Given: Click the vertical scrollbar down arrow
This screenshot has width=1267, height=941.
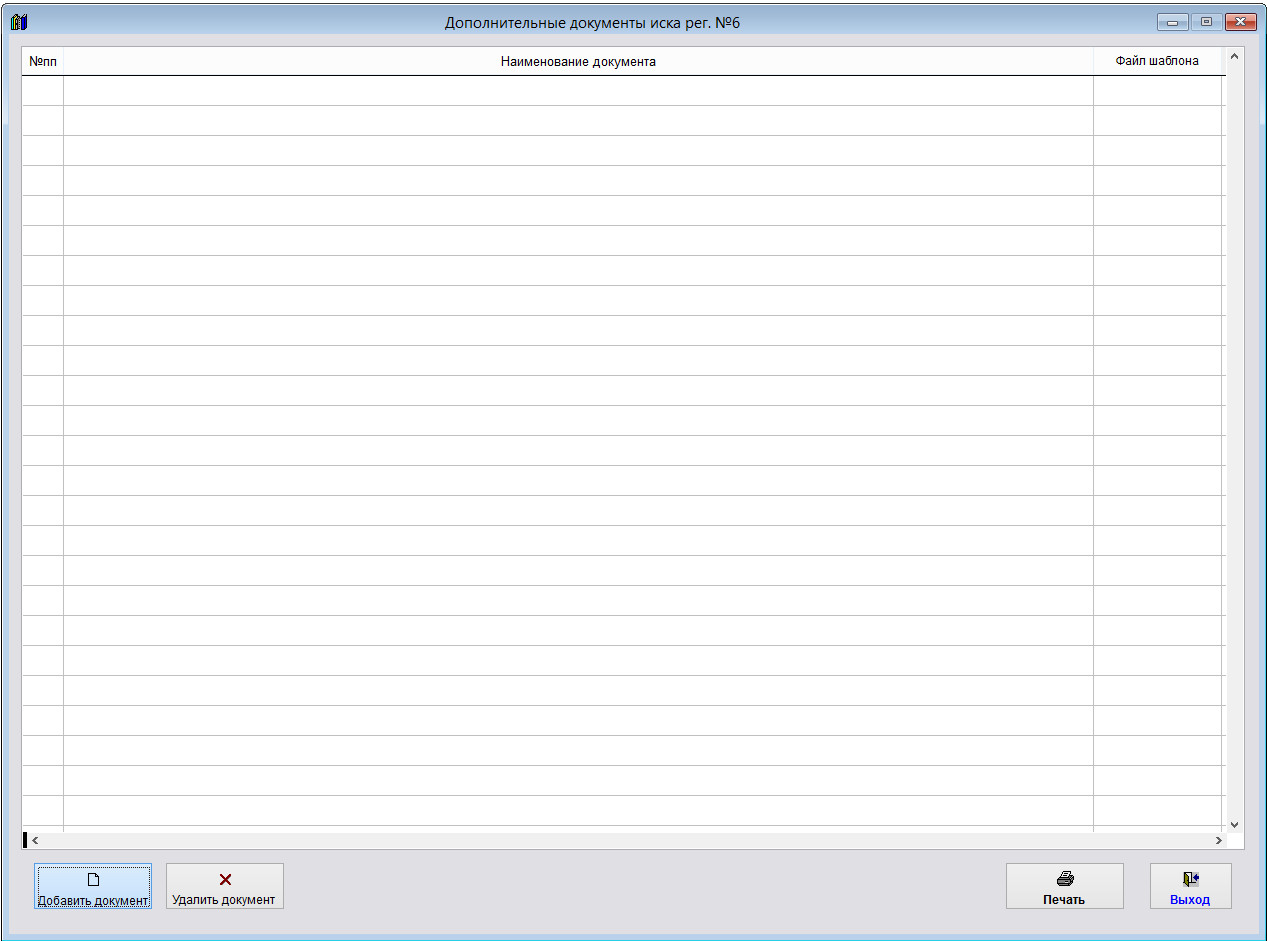Looking at the screenshot, I should (1234, 824).
